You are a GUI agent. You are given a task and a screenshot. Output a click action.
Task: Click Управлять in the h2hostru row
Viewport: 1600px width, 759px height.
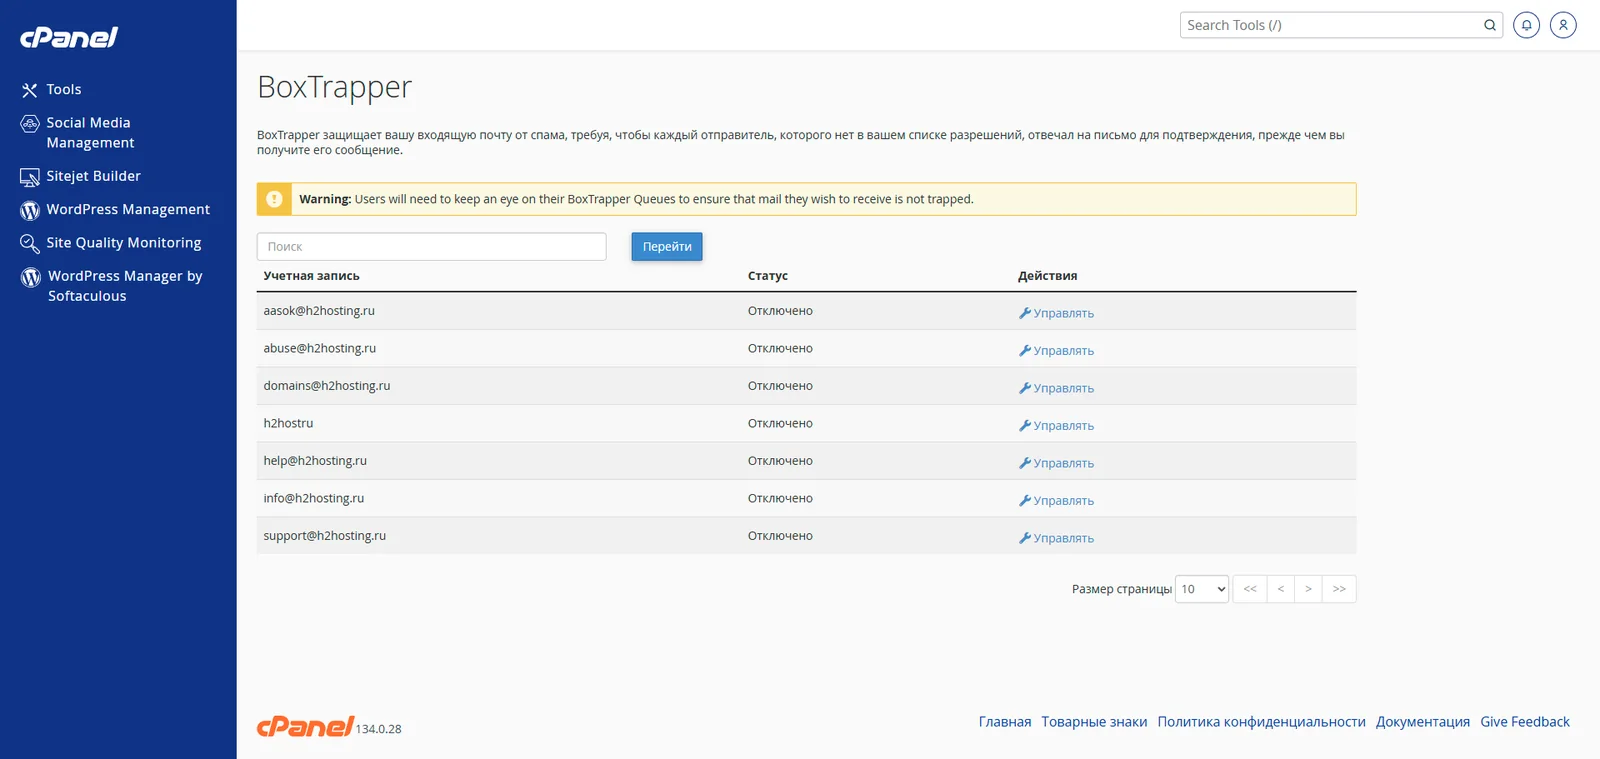1064,426
